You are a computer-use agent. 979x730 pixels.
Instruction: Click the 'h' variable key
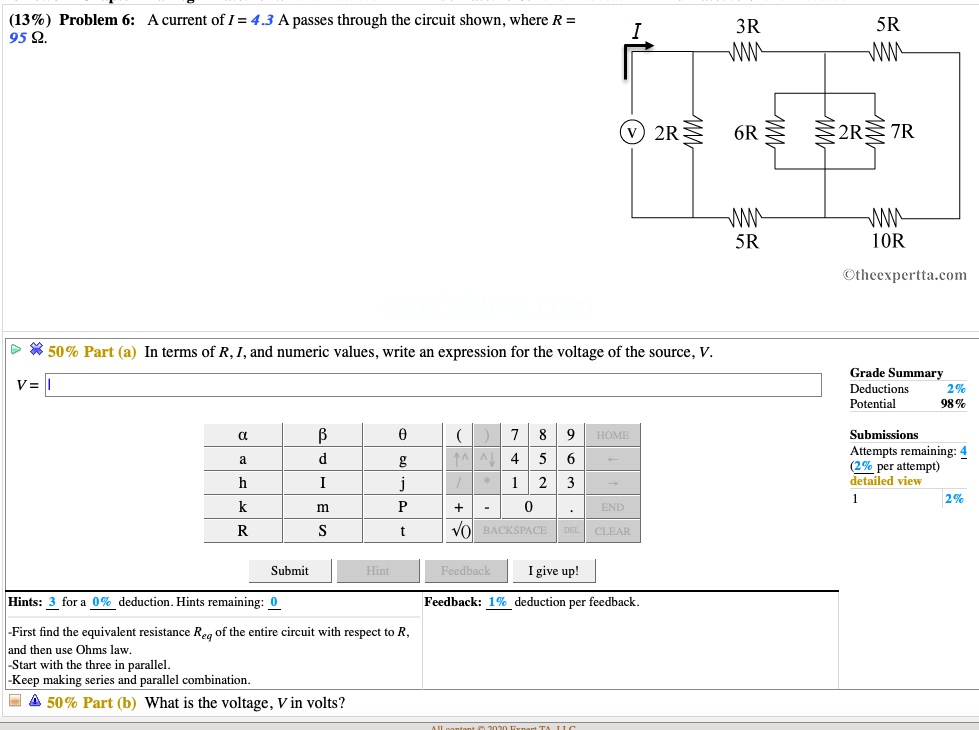pos(243,483)
